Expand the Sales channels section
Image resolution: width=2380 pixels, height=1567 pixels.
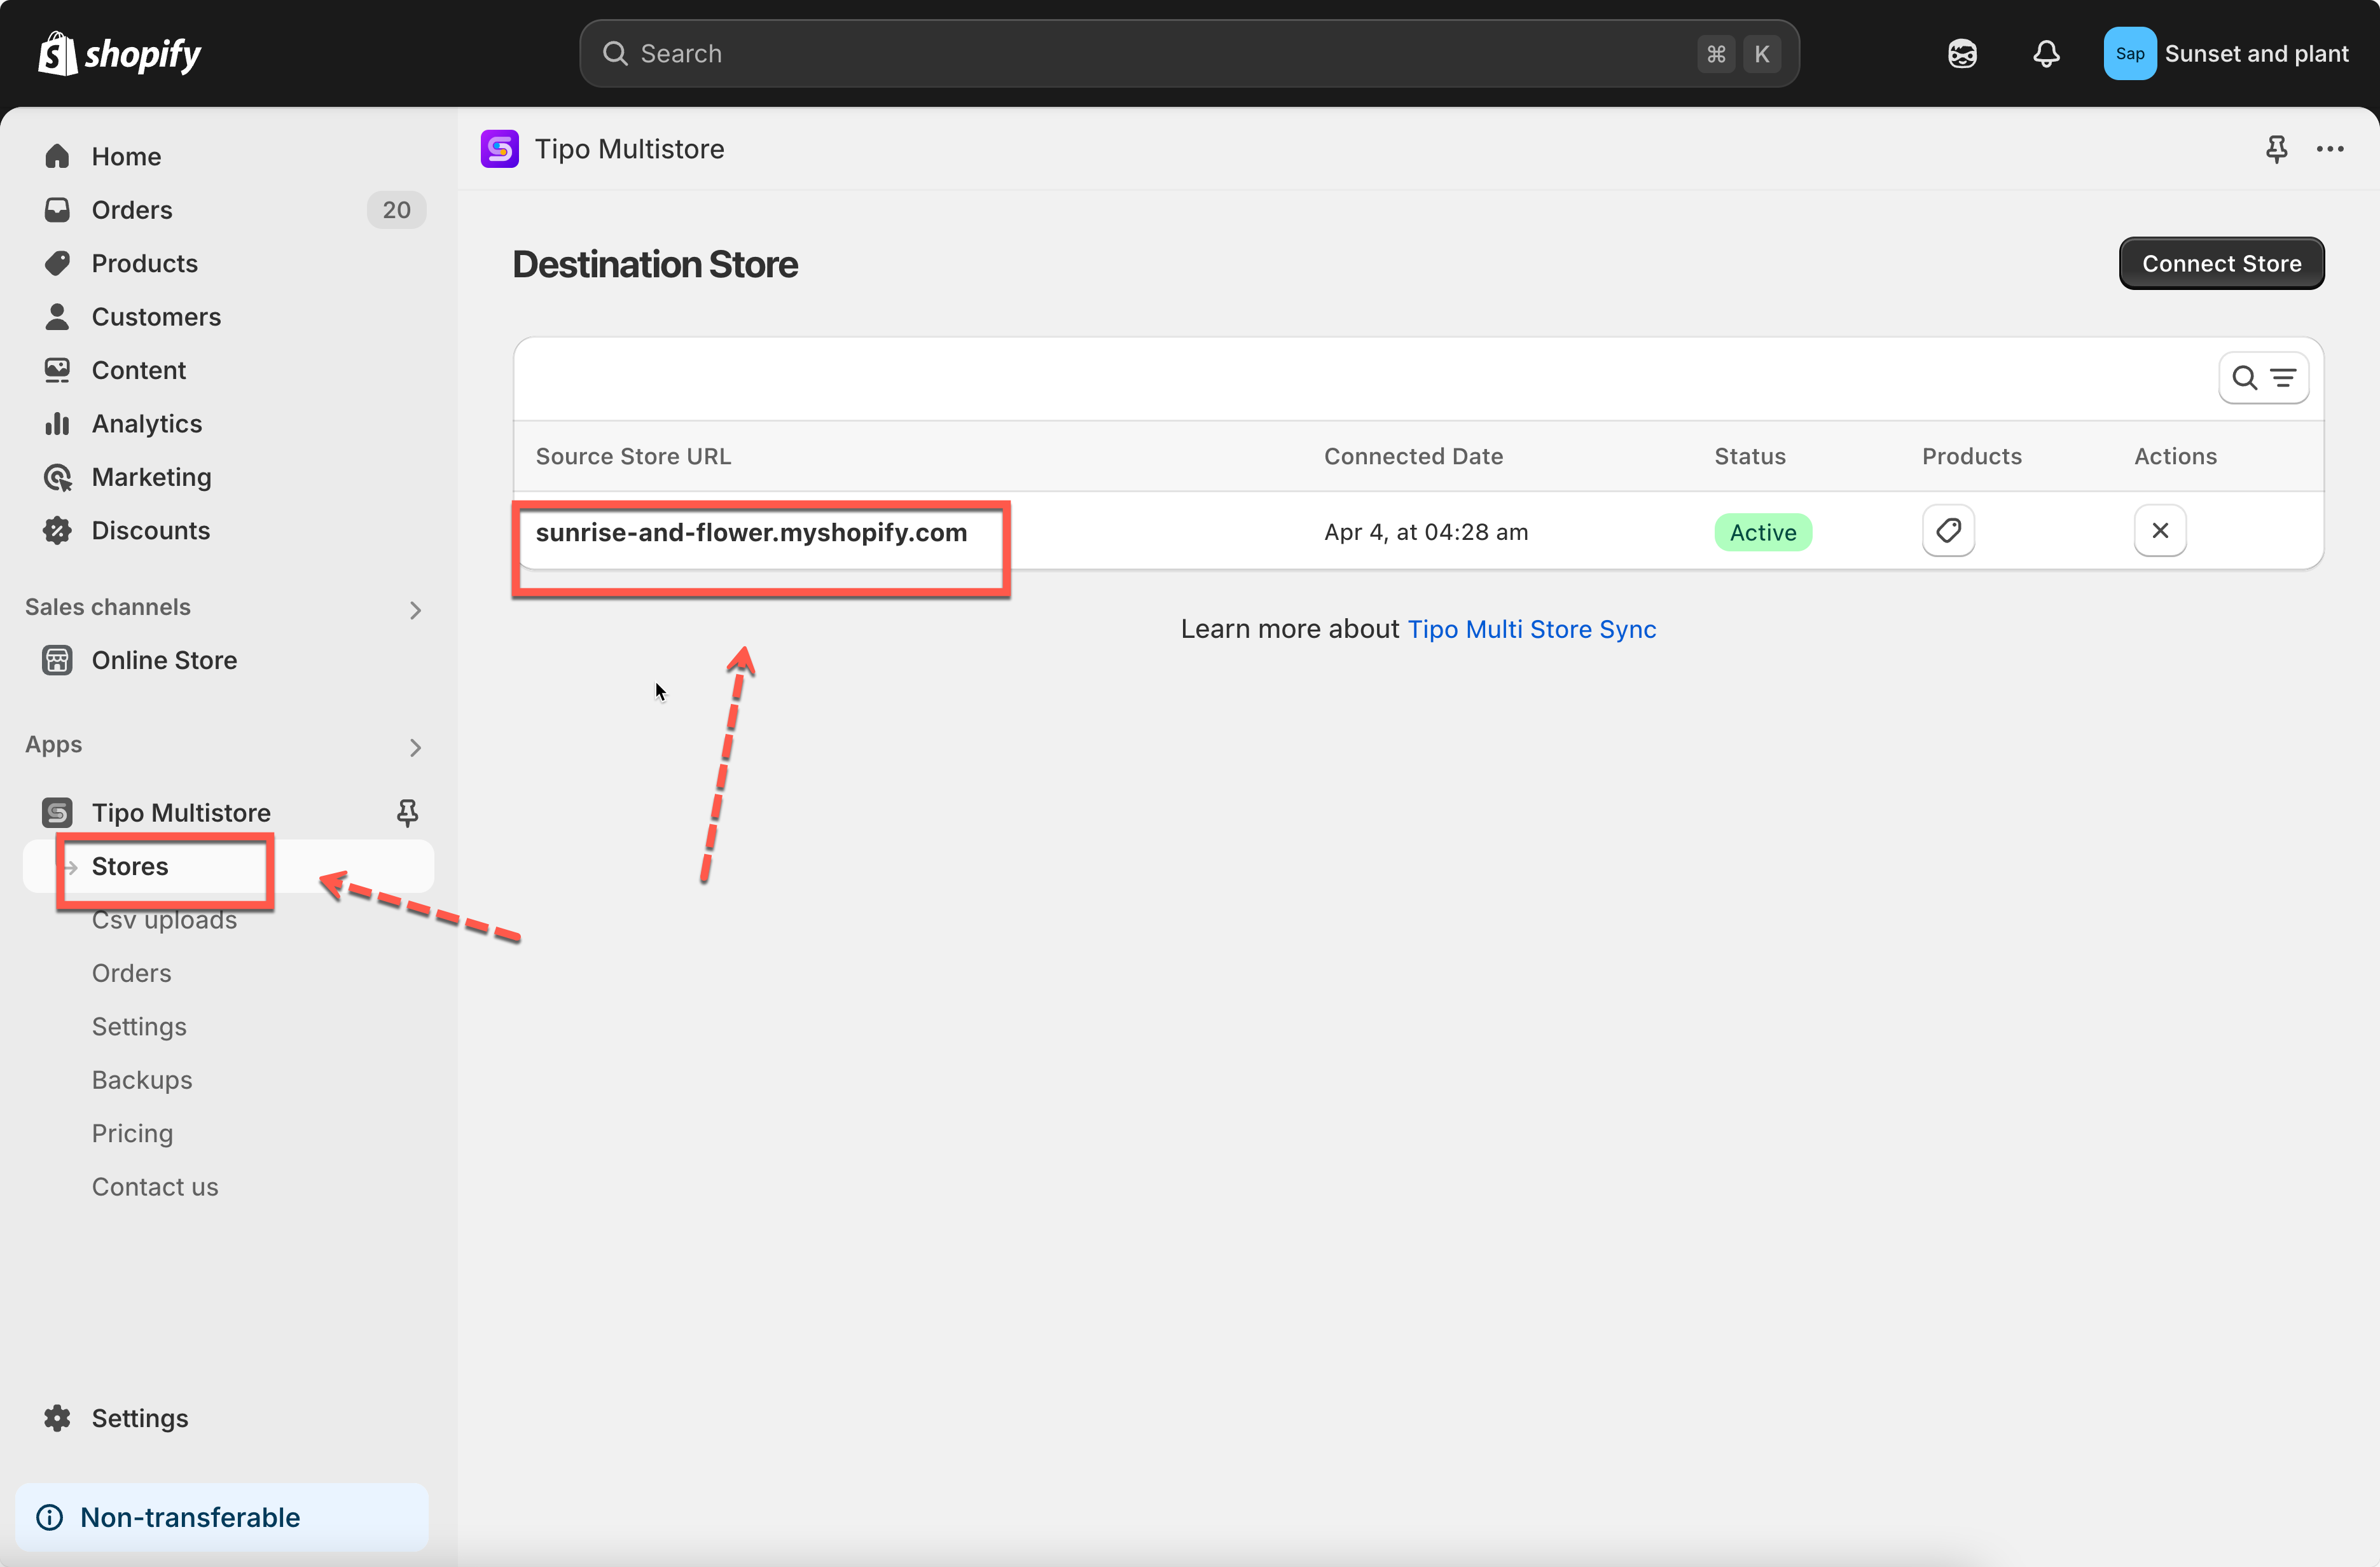pyautogui.click(x=415, y=609)
